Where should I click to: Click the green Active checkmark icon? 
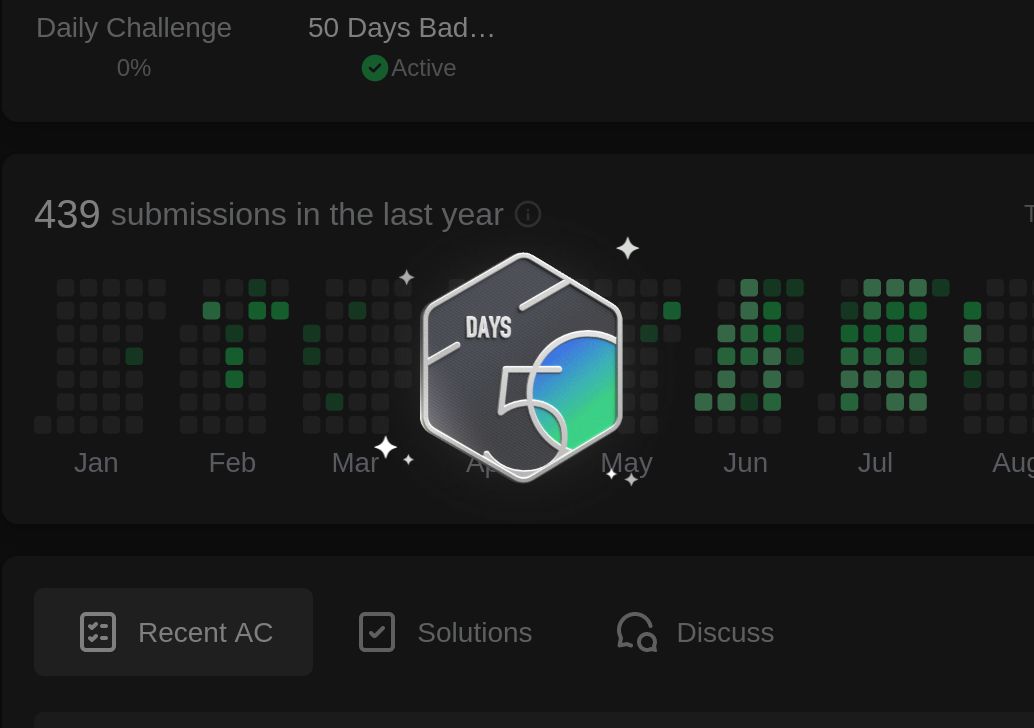(375, 68)
